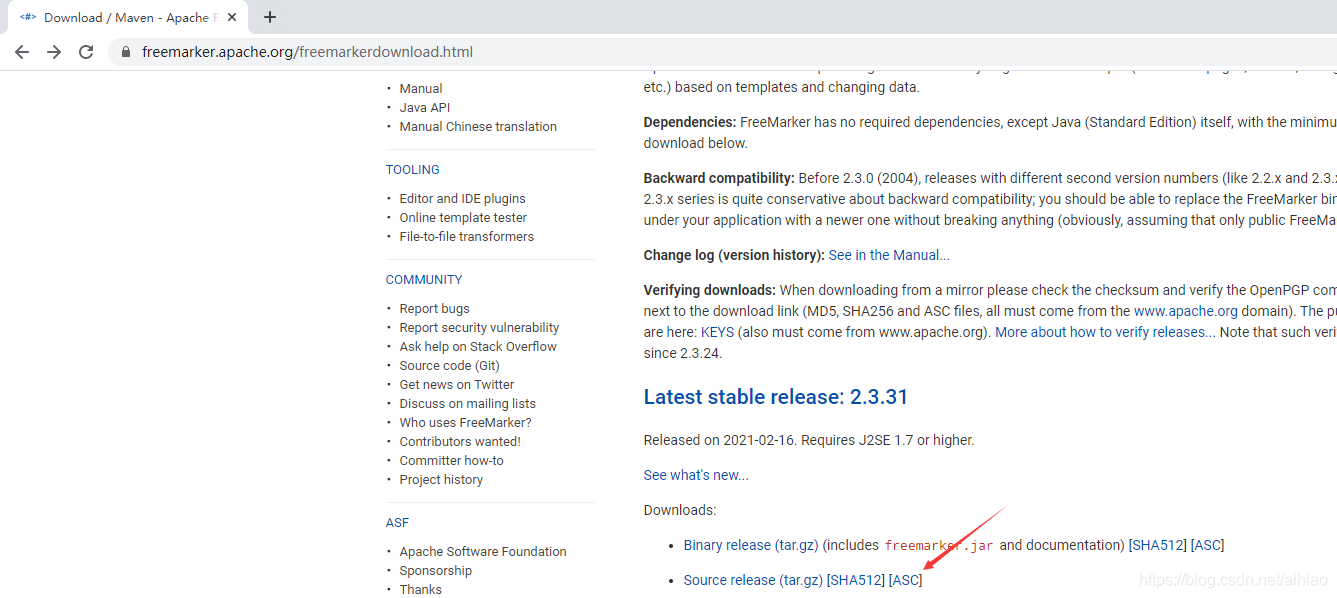This screenshot has height=598, width=1337.
Task: View site info via the padlock icon
Action: [126, 52]
